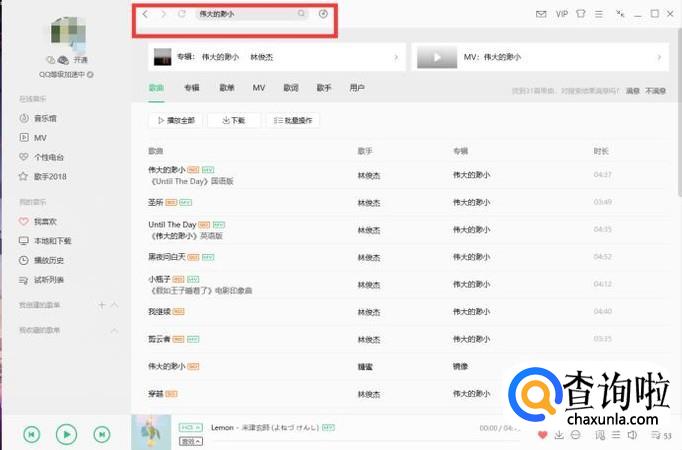
Task: Open the album card 伟大的渺小 chevron
Action: pyautogui.click(x=396, y=57)
